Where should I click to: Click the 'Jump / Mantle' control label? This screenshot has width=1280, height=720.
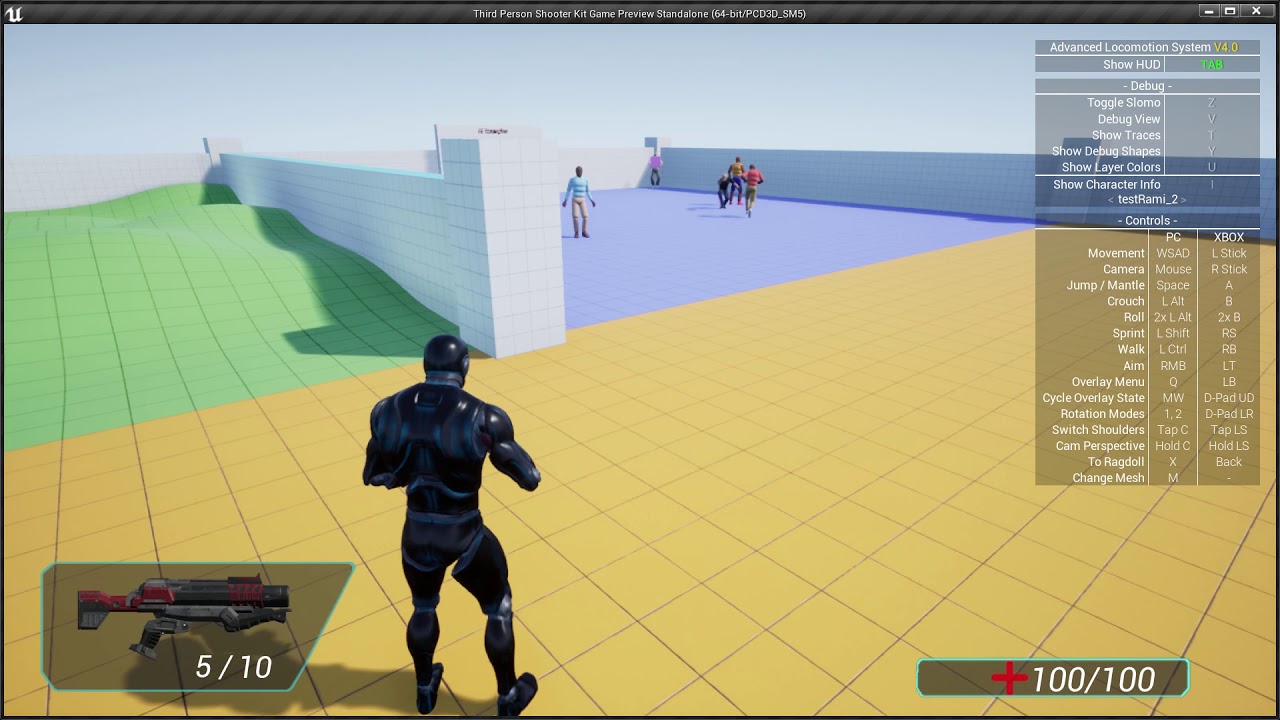1105,285
